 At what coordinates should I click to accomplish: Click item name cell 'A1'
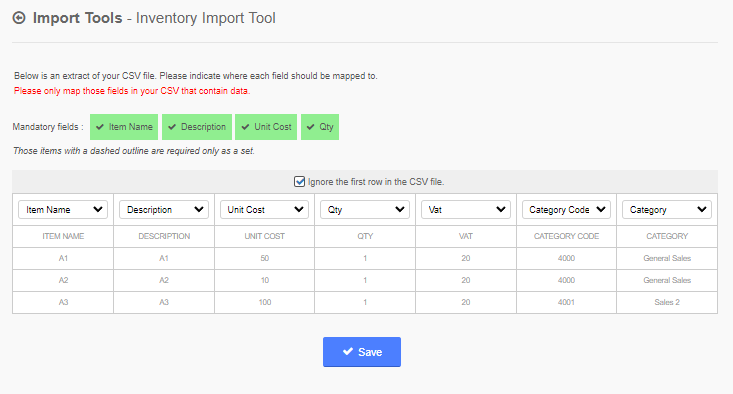[x=63, y=258]
